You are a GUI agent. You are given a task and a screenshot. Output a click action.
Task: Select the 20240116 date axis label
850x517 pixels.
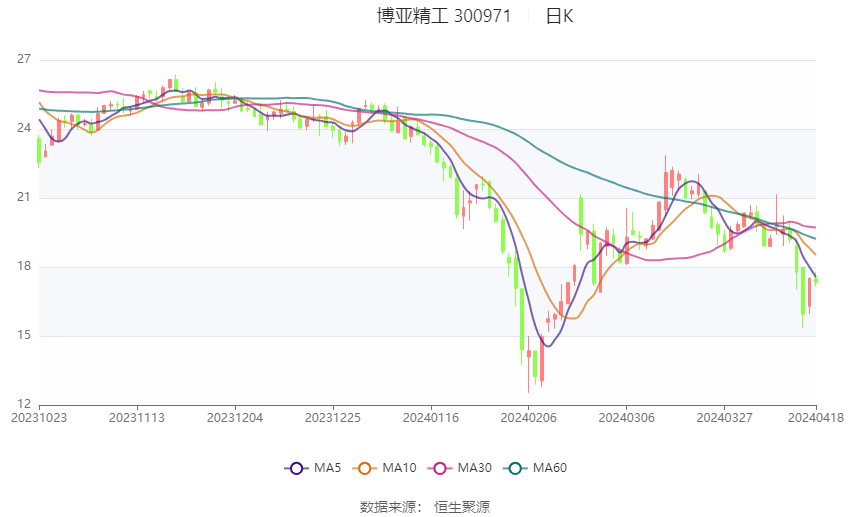(x=430, y=418)
